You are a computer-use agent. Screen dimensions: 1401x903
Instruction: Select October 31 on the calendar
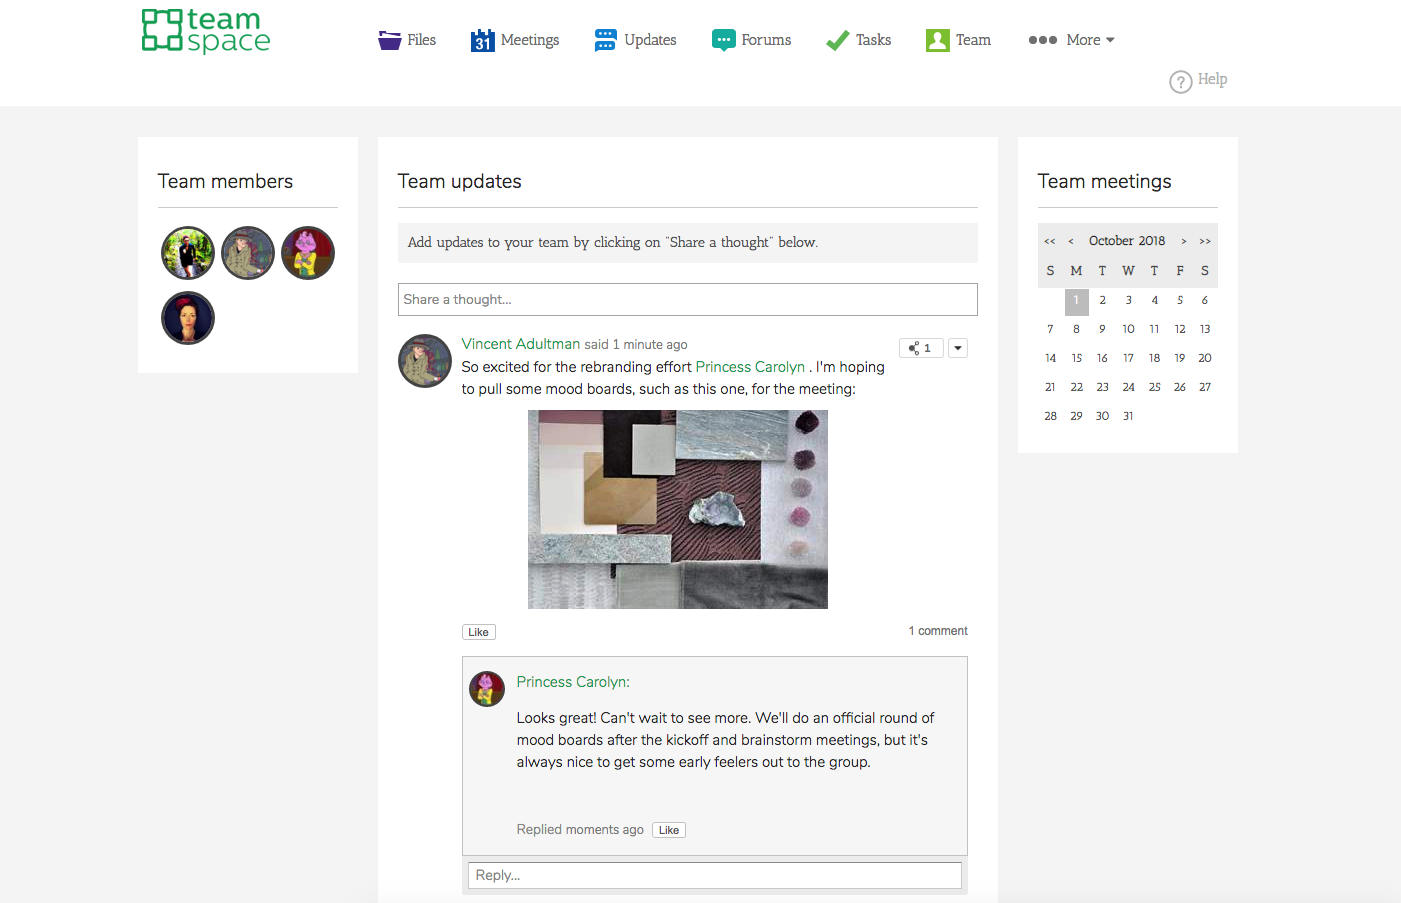point(1128,416)
